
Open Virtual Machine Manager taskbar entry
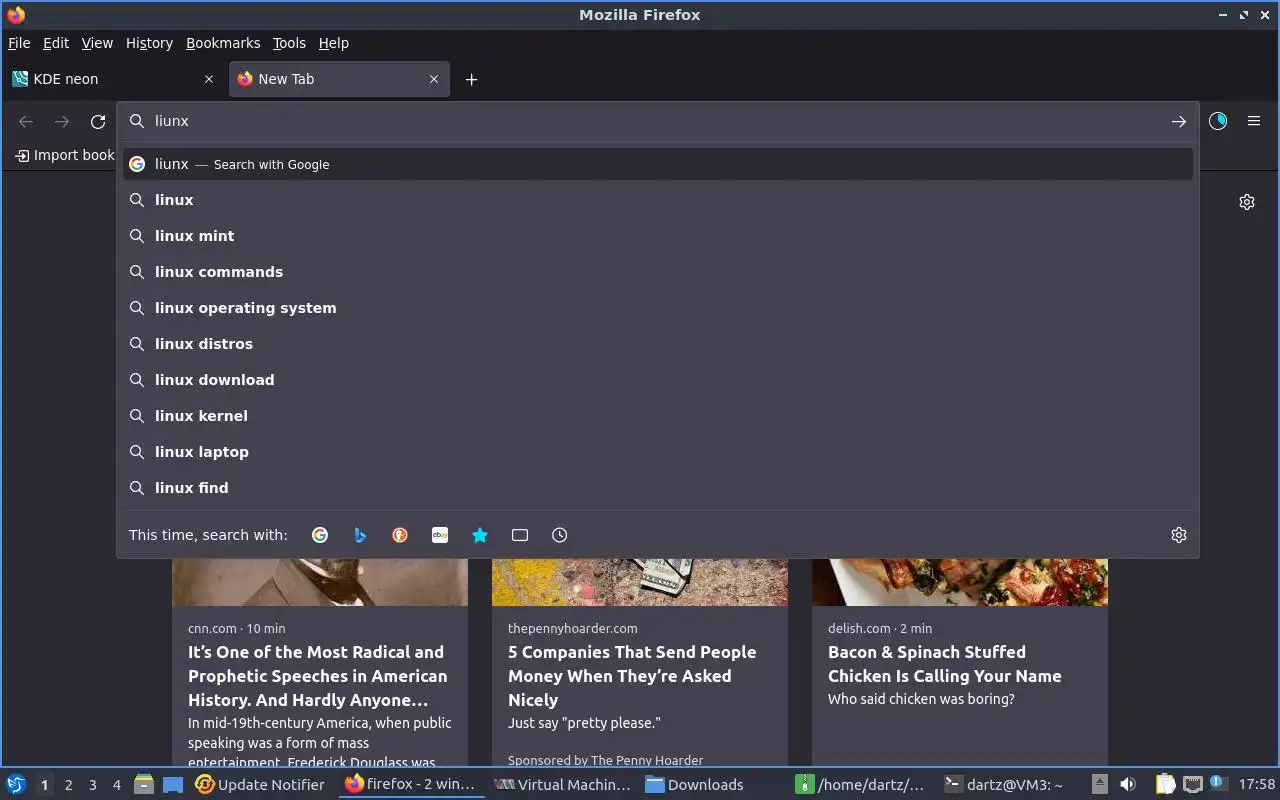tap(563, 785)
